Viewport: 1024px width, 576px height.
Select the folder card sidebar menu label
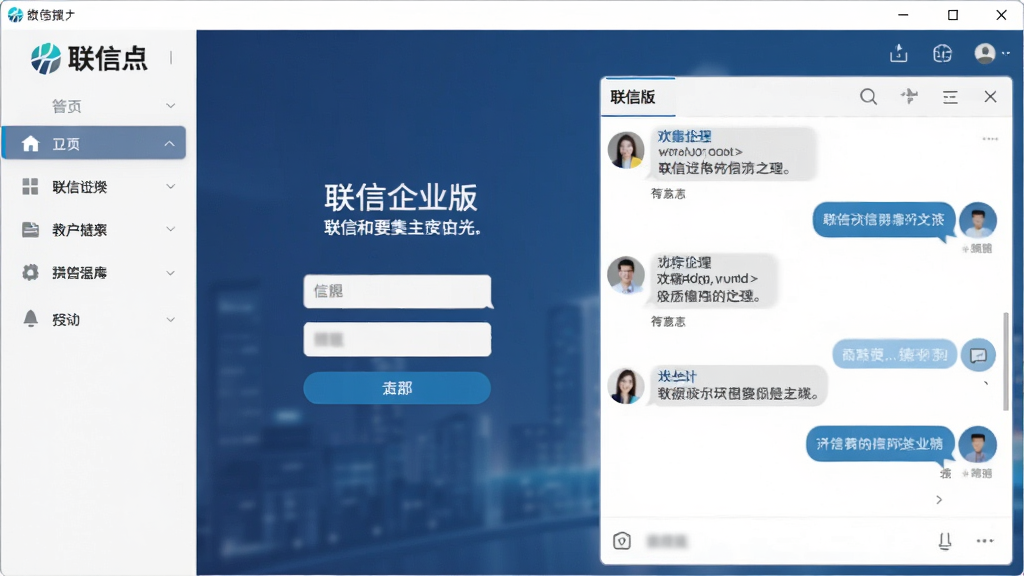coord(80,230)
